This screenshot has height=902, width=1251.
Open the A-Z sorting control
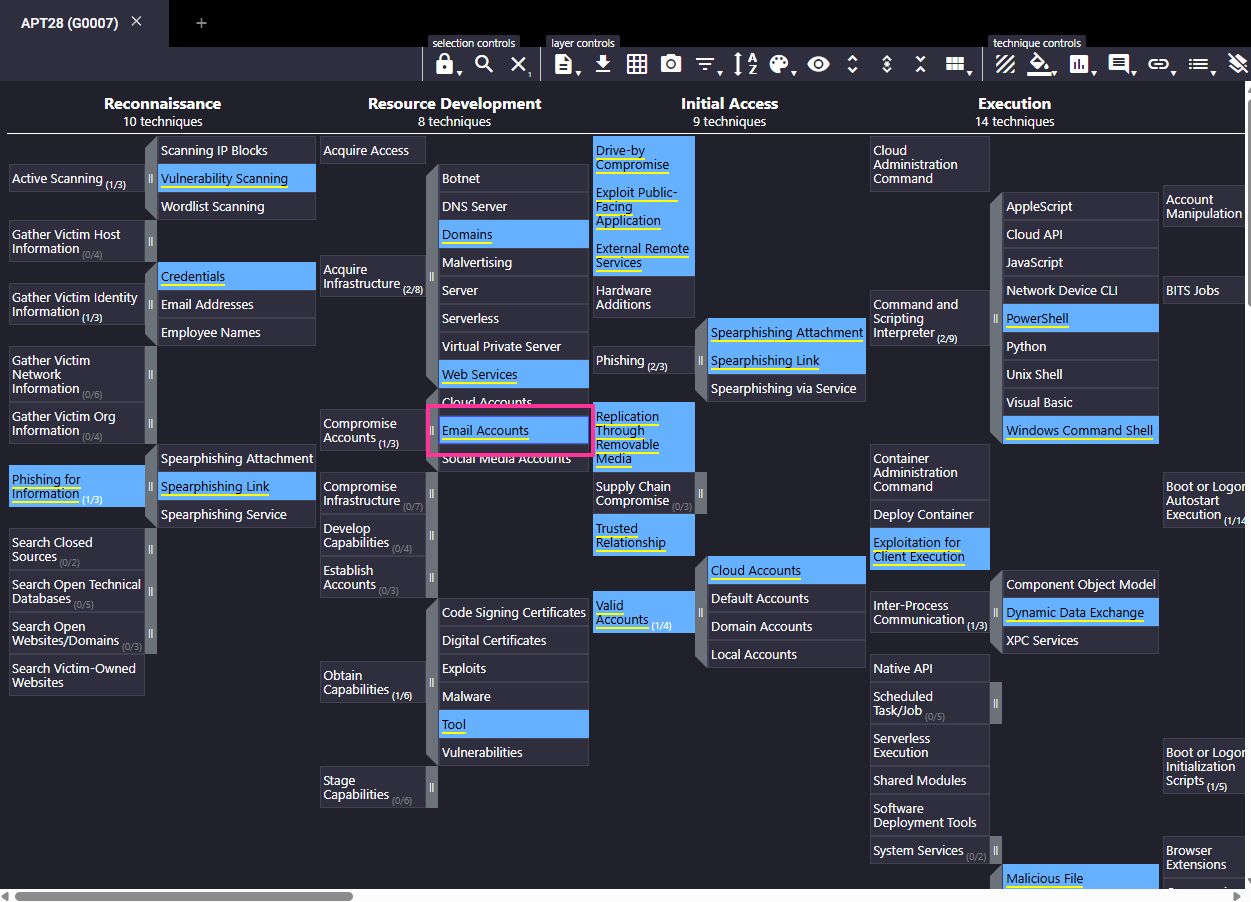(745, 64)
